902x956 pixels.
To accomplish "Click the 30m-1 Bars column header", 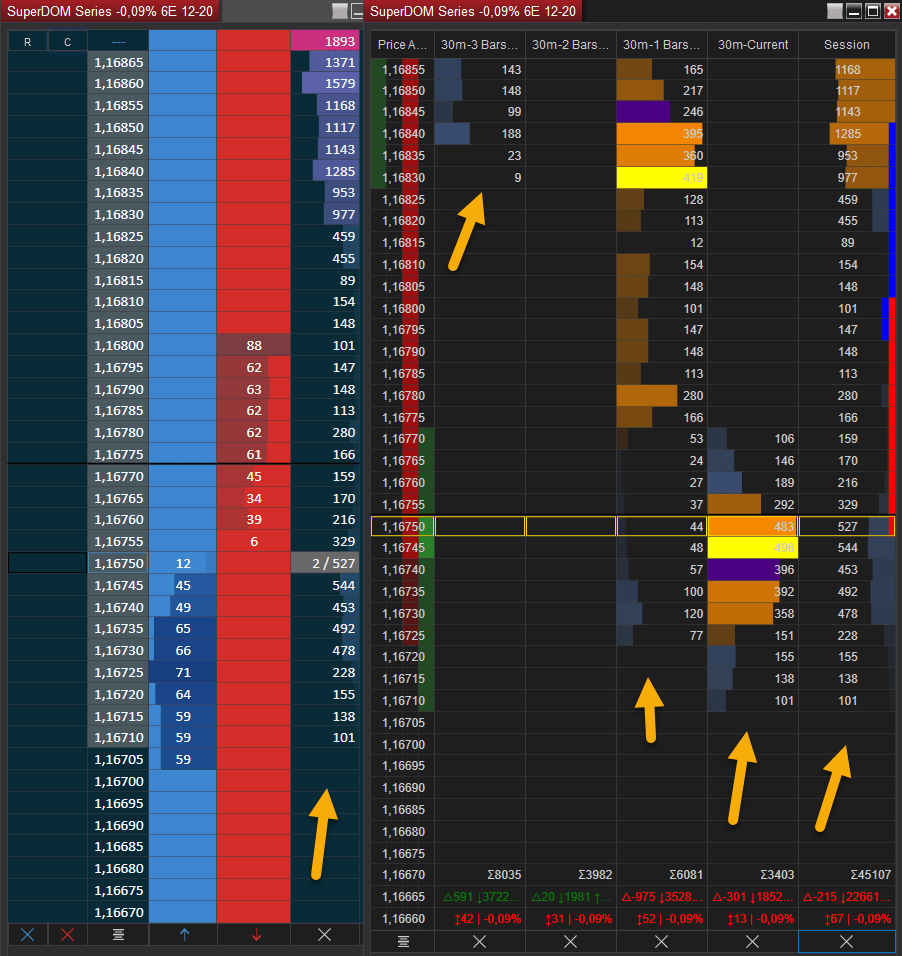I will (662, 45).
